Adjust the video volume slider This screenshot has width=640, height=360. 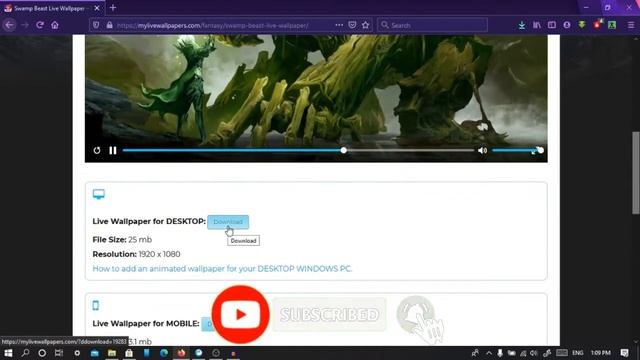coord(518,151)
